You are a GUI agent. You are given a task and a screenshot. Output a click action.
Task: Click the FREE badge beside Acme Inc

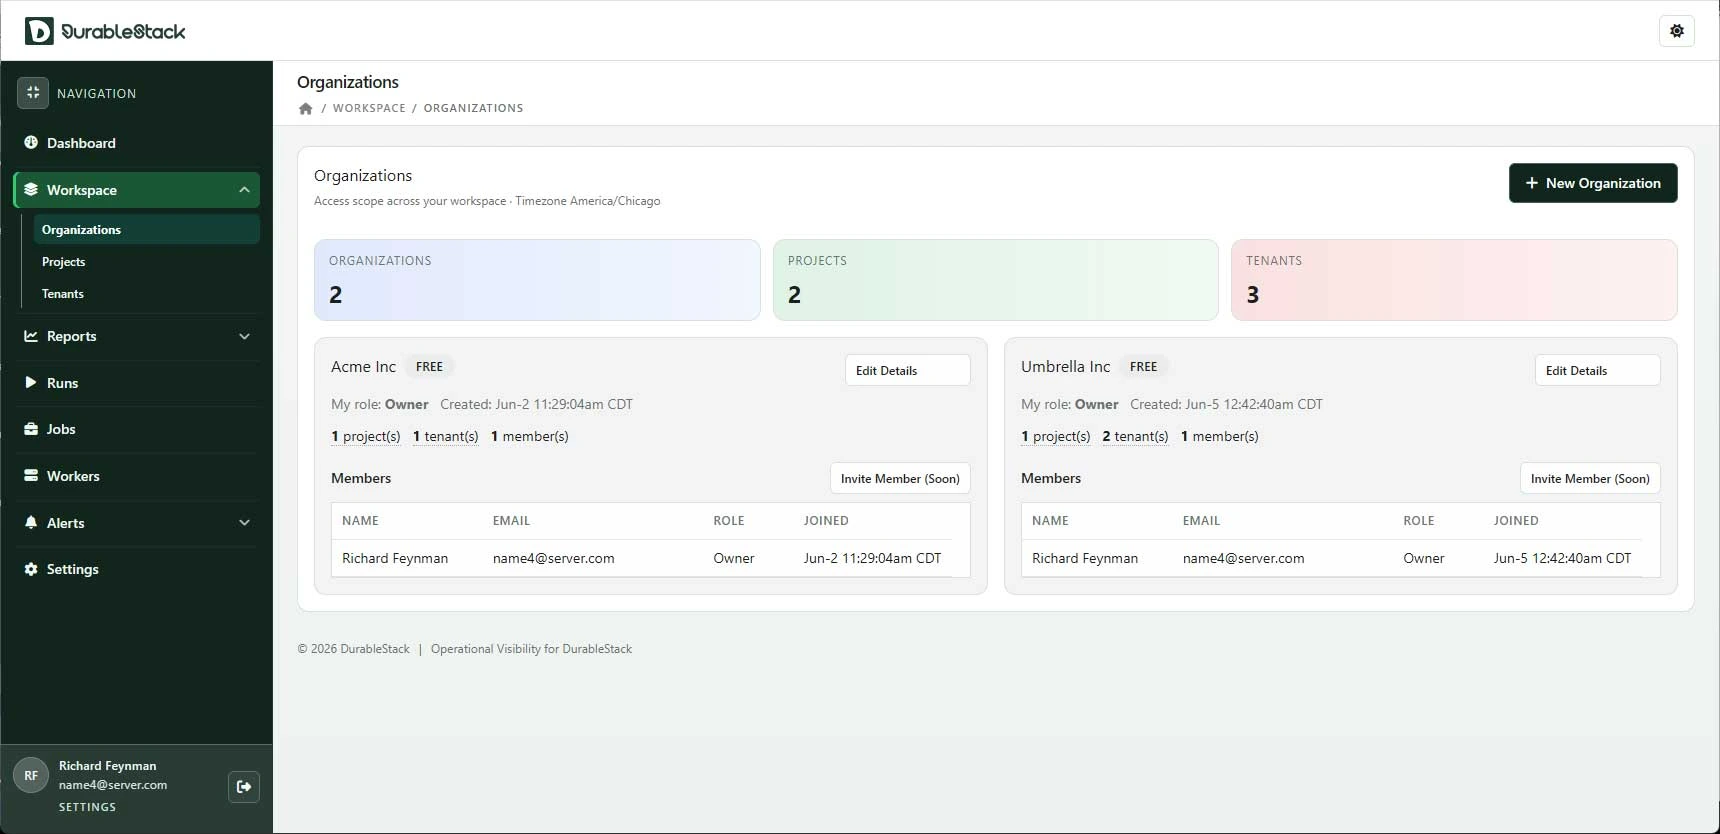point(429,367)
